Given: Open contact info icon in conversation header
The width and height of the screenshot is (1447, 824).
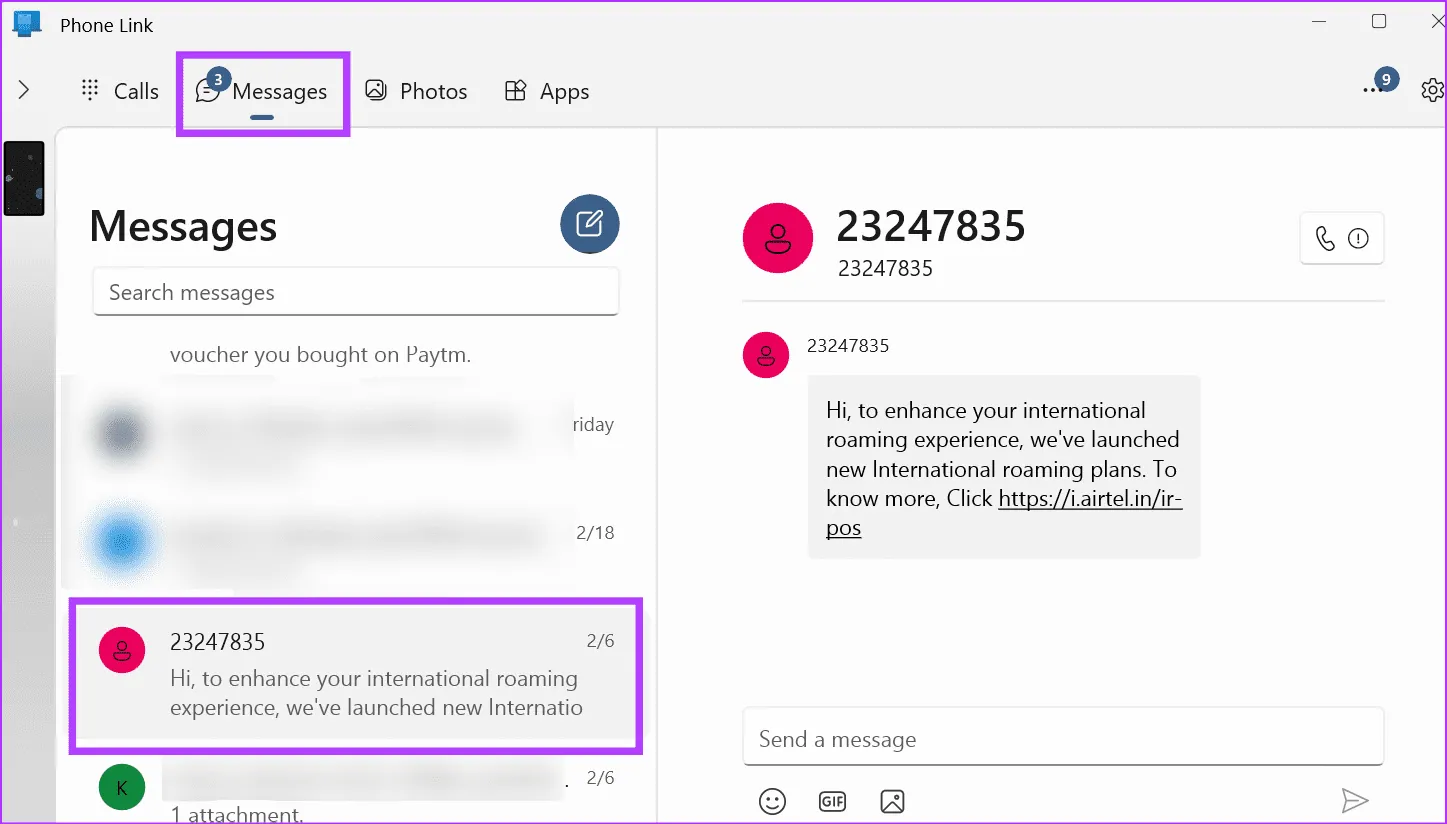Looking at the screenshot, I should (1358, 239).
